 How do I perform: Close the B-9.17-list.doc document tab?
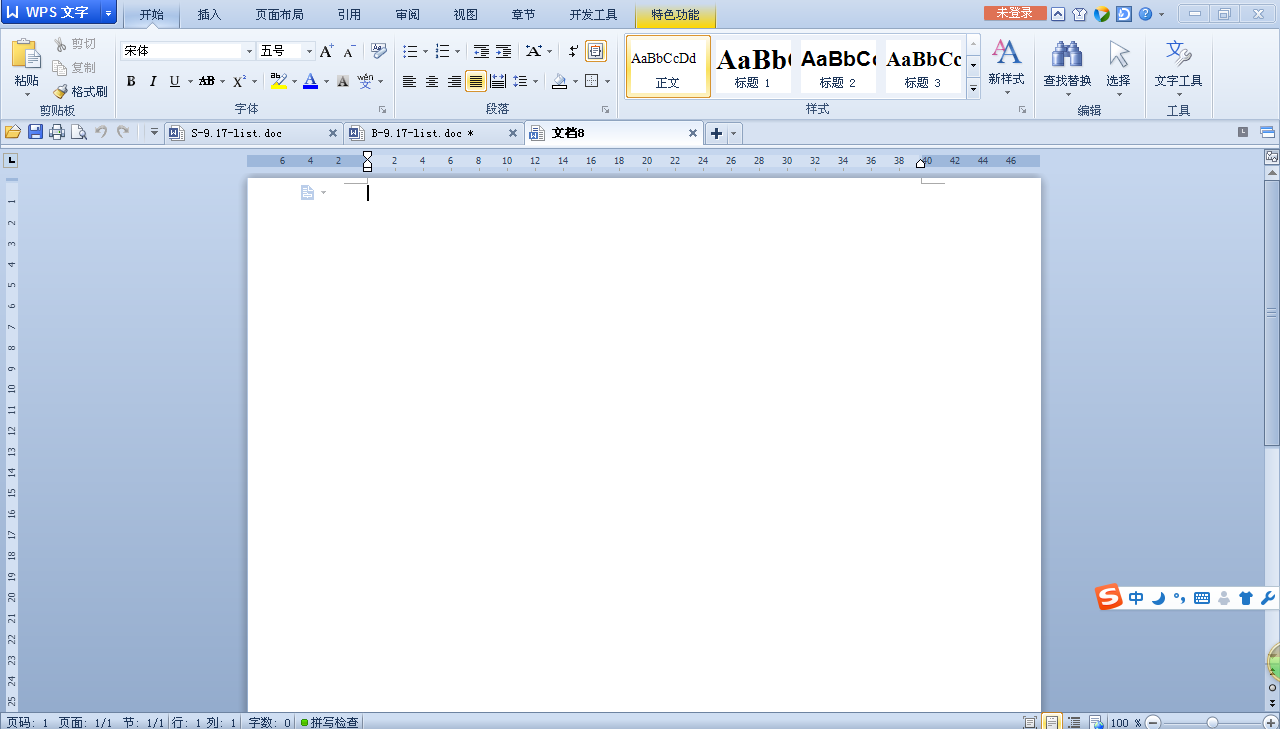click(513, 132)
